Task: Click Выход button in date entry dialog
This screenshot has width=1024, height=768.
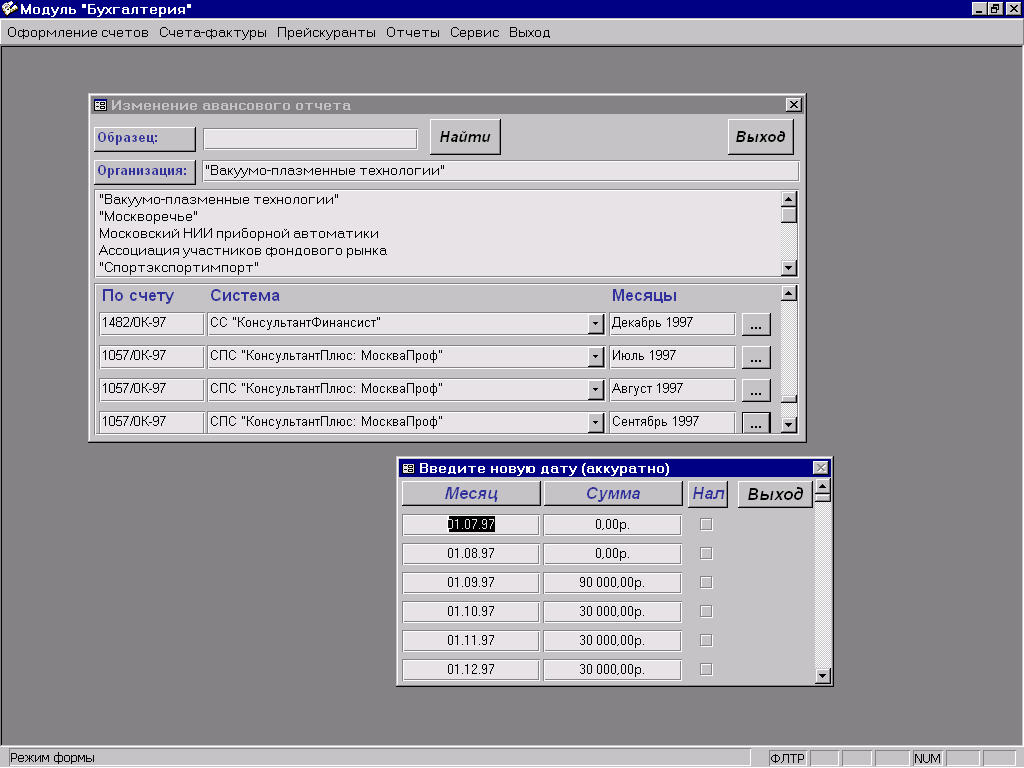Action: pyautogui.click(x=775, y=494)
